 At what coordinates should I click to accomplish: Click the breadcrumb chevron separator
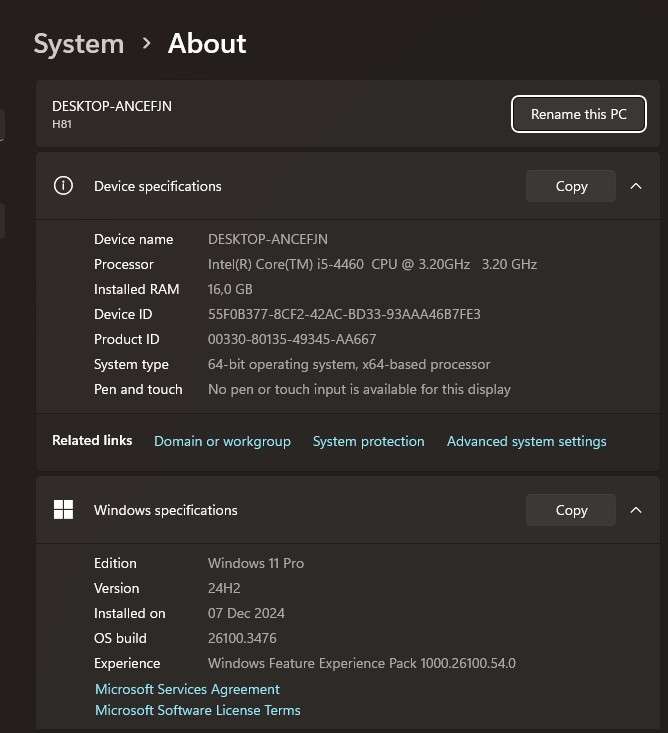point(146,43)
